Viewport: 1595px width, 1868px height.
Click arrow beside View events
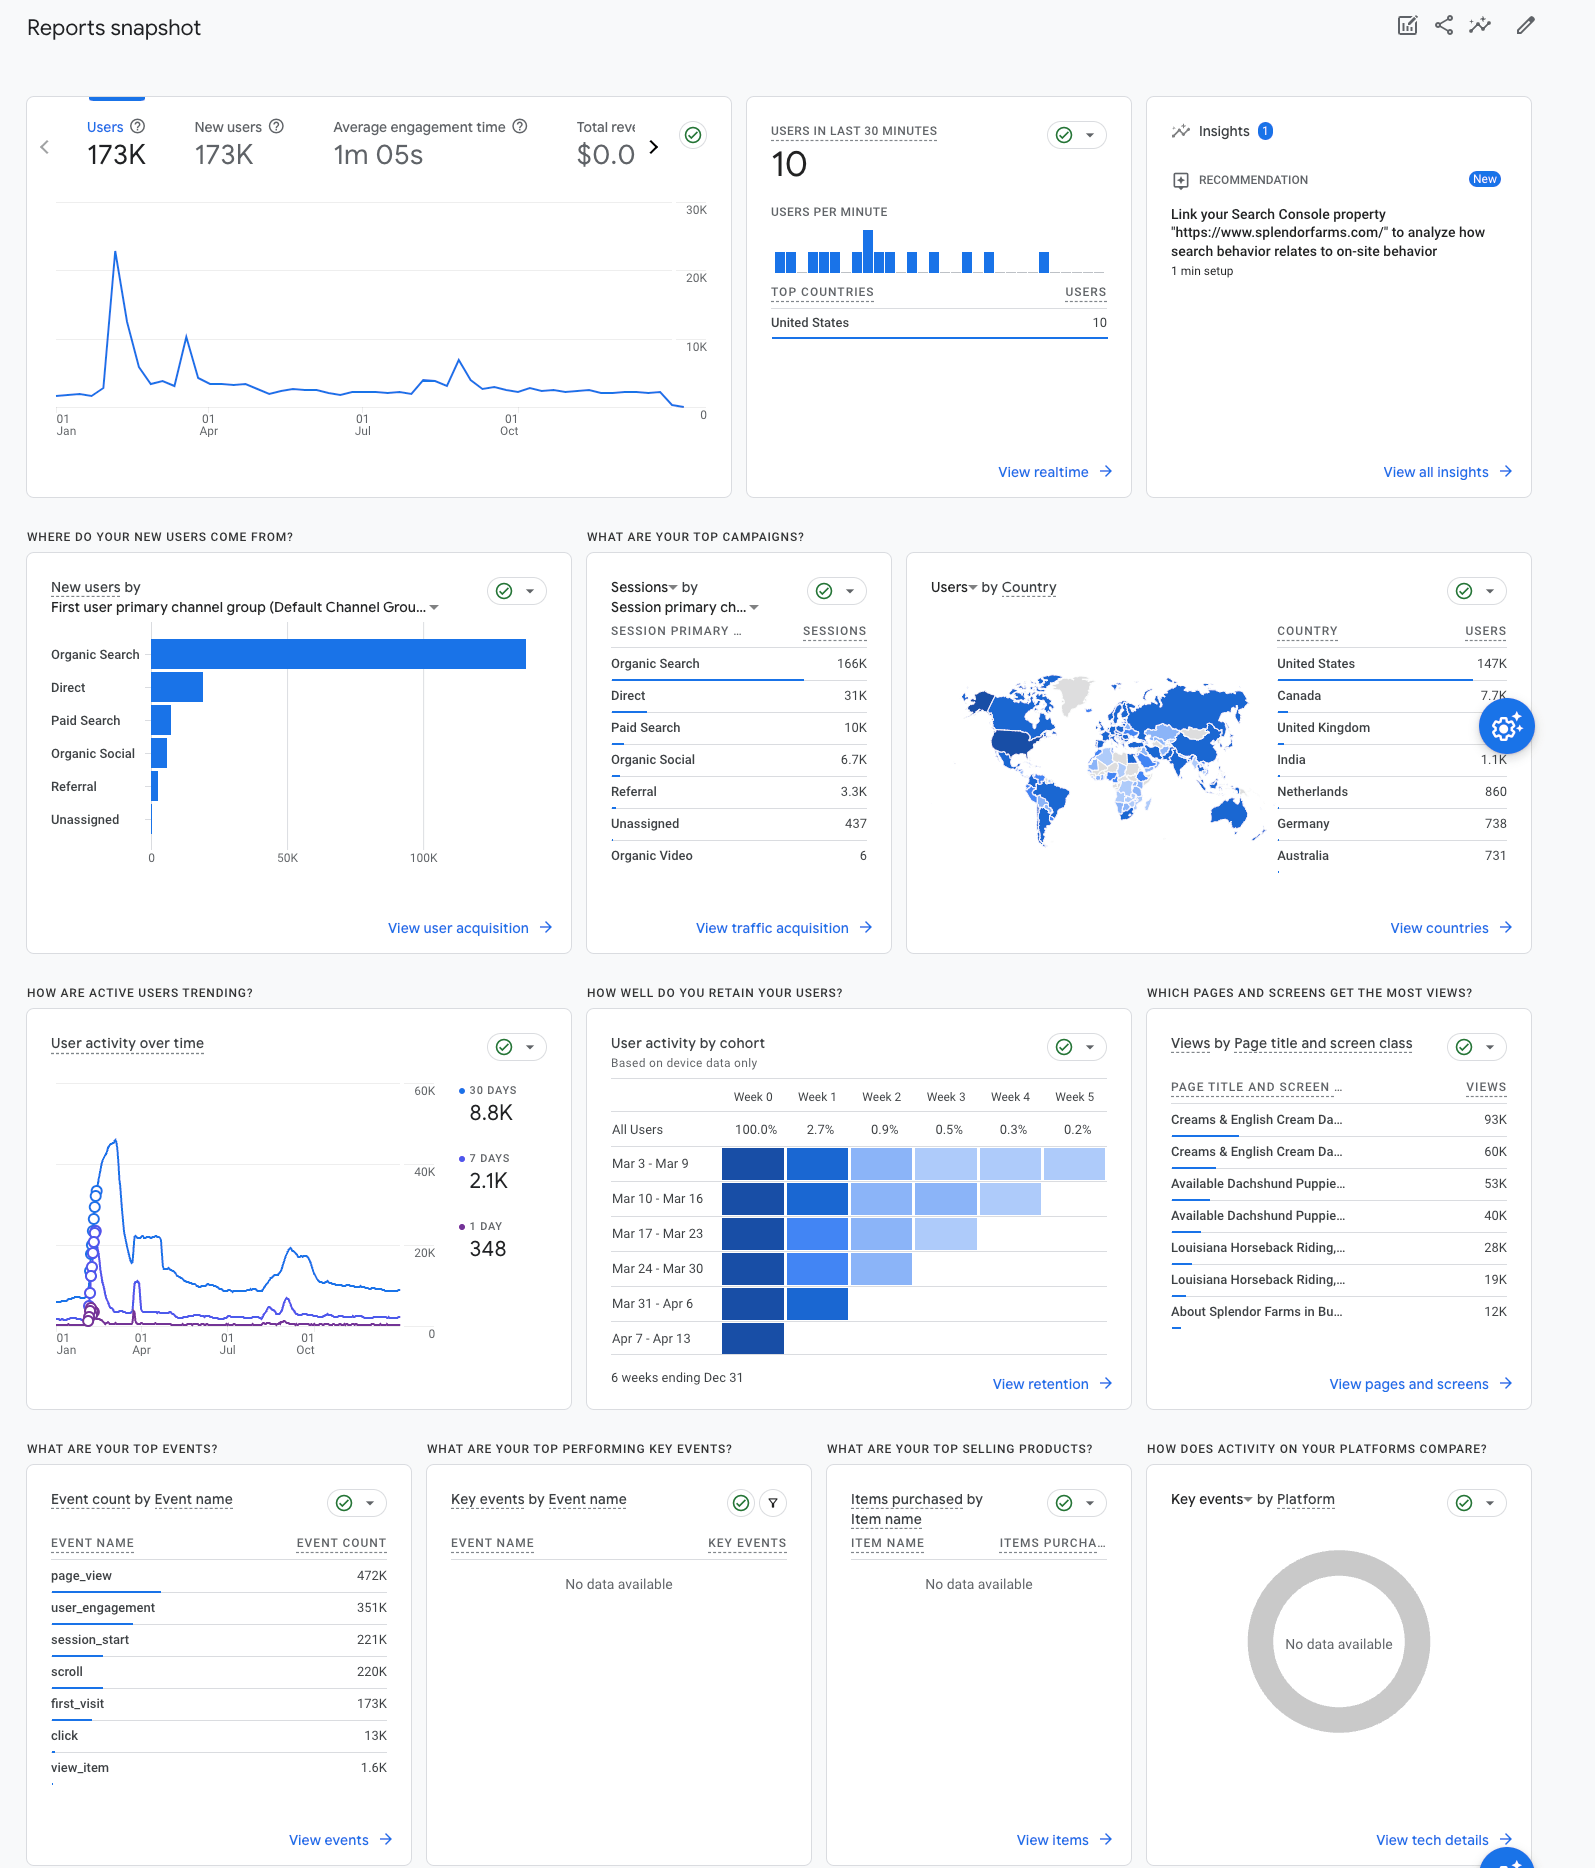tap(386, 1839)
